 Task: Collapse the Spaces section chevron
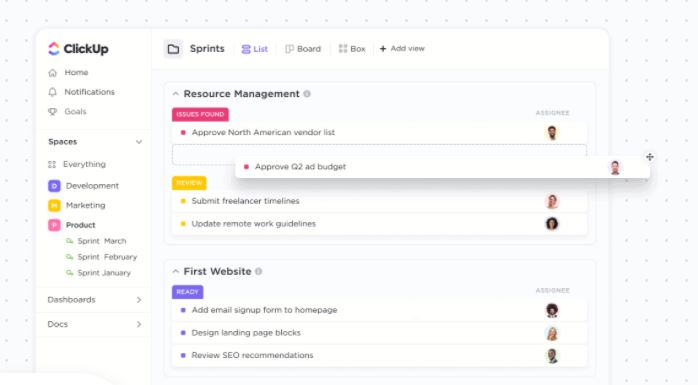coord(139,142)
